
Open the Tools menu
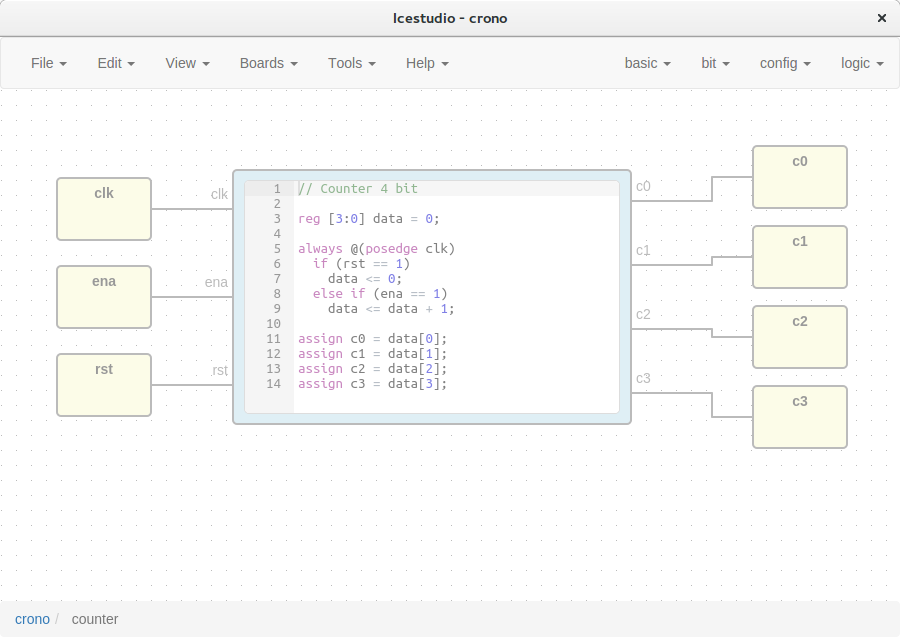pyautogui.click(x=352, y=63)
